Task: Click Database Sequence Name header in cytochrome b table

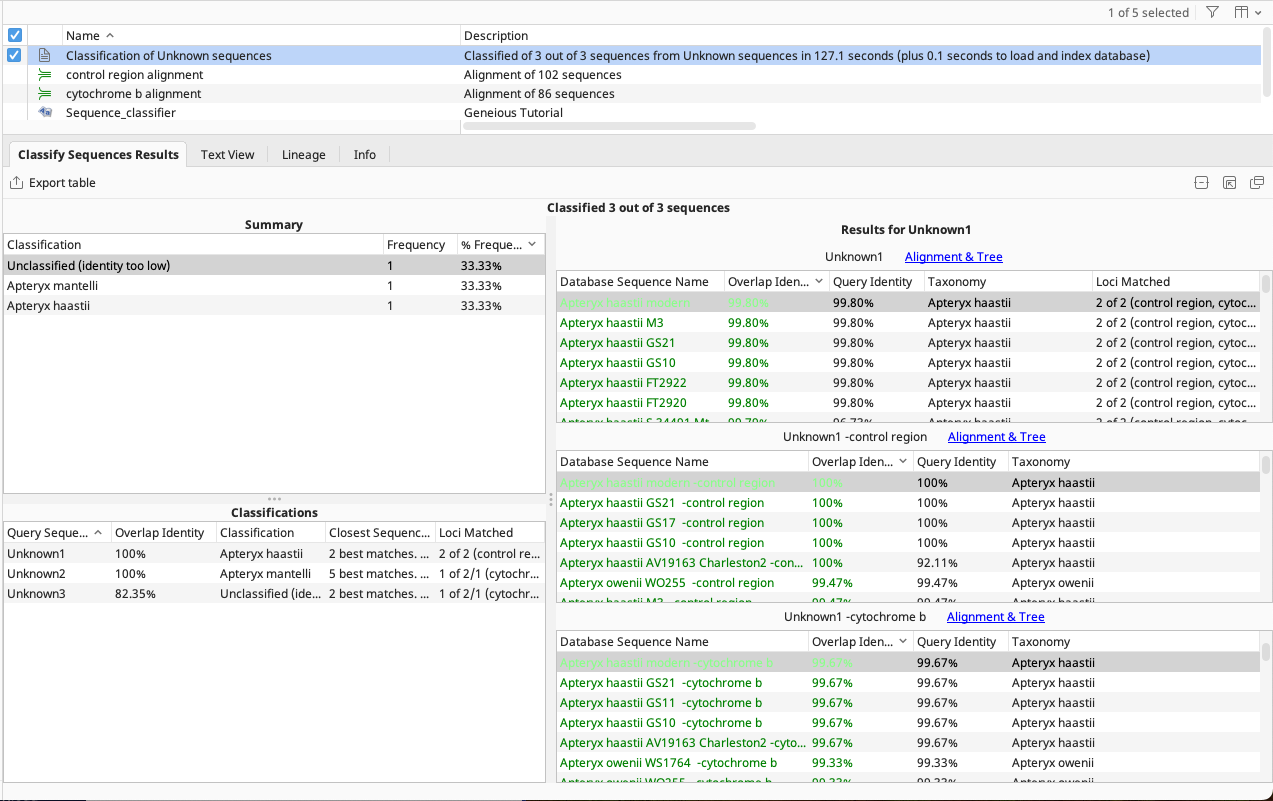Action: click(682, 642)
